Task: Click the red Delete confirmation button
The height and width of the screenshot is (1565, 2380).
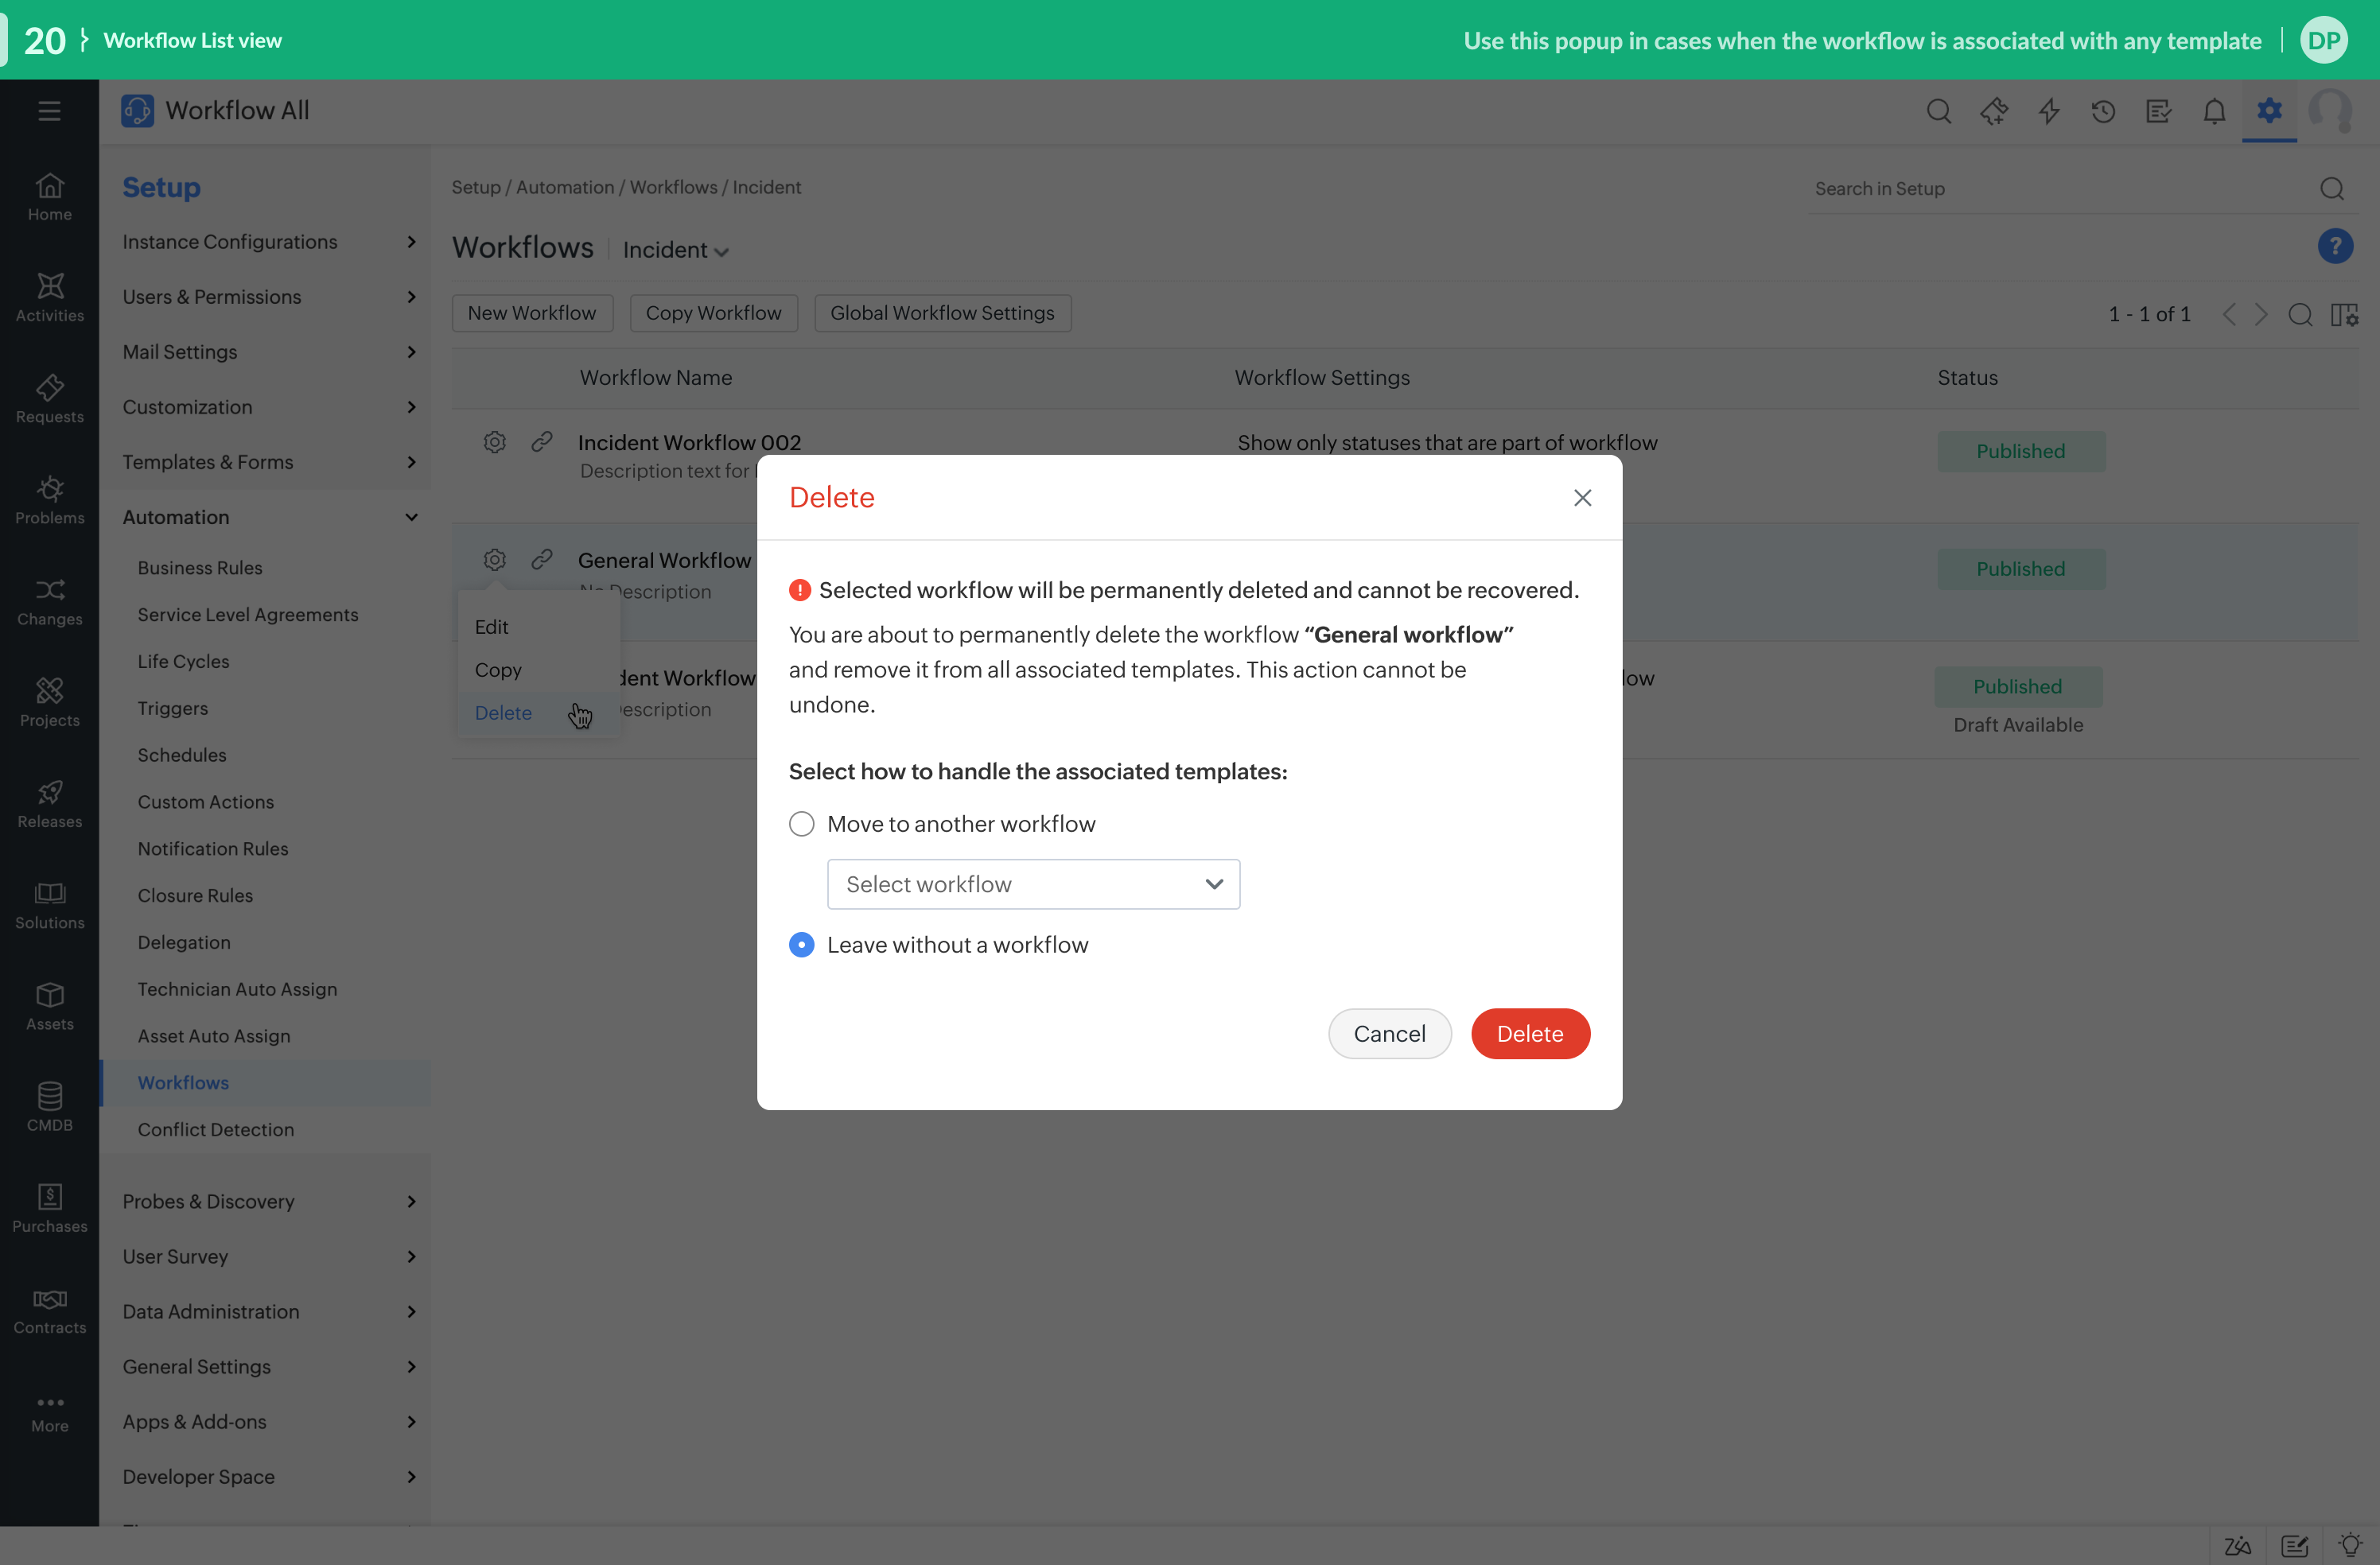Action: point(1529,1033)
